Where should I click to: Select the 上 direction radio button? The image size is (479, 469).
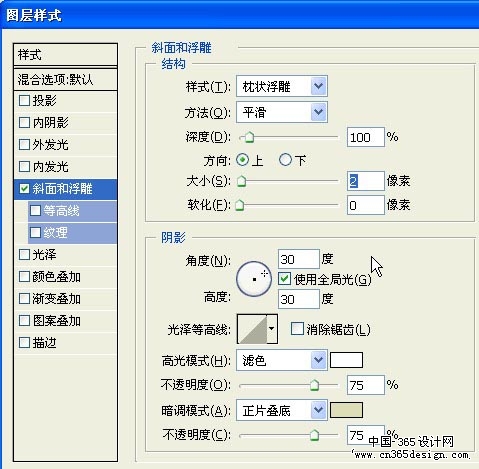coord(242,160)
